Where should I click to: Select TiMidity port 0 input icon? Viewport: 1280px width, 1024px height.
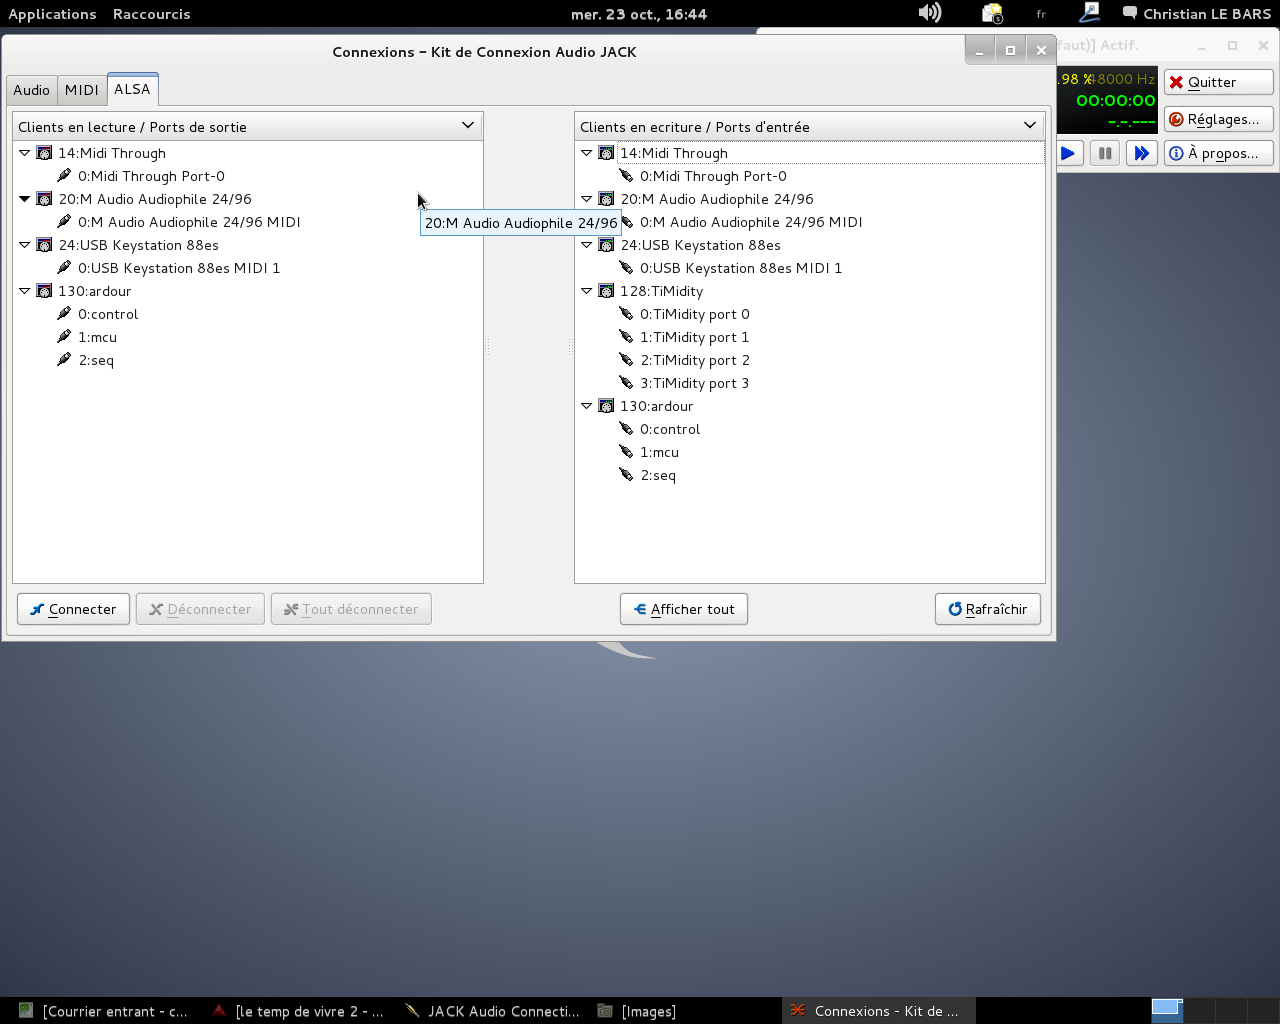[626, 314]
